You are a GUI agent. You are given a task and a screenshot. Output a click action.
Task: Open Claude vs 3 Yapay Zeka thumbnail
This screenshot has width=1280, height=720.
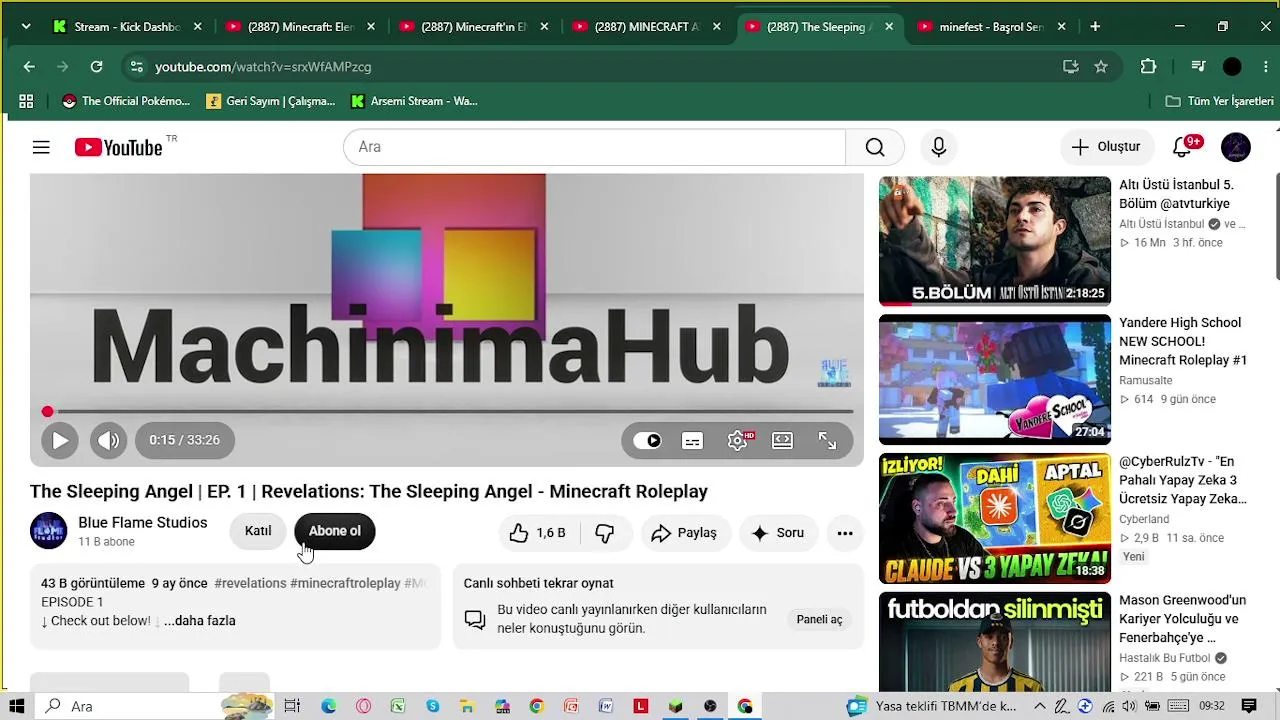[995, 518]
